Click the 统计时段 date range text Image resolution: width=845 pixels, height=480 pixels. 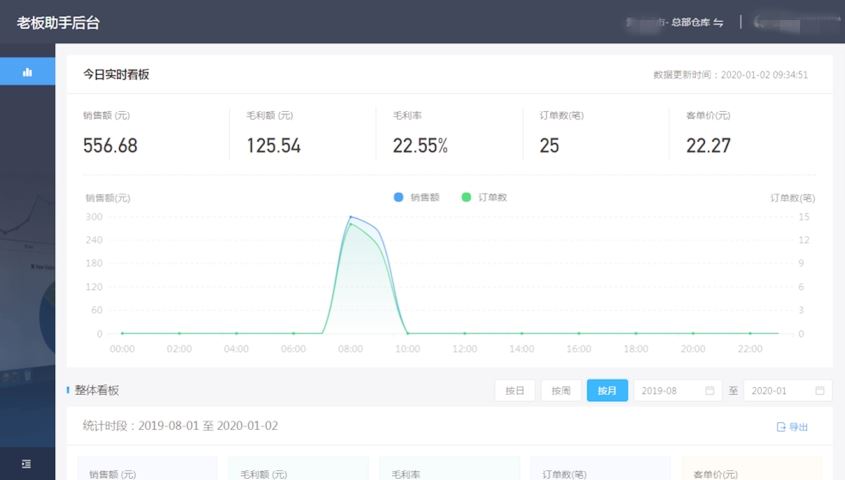180,426
